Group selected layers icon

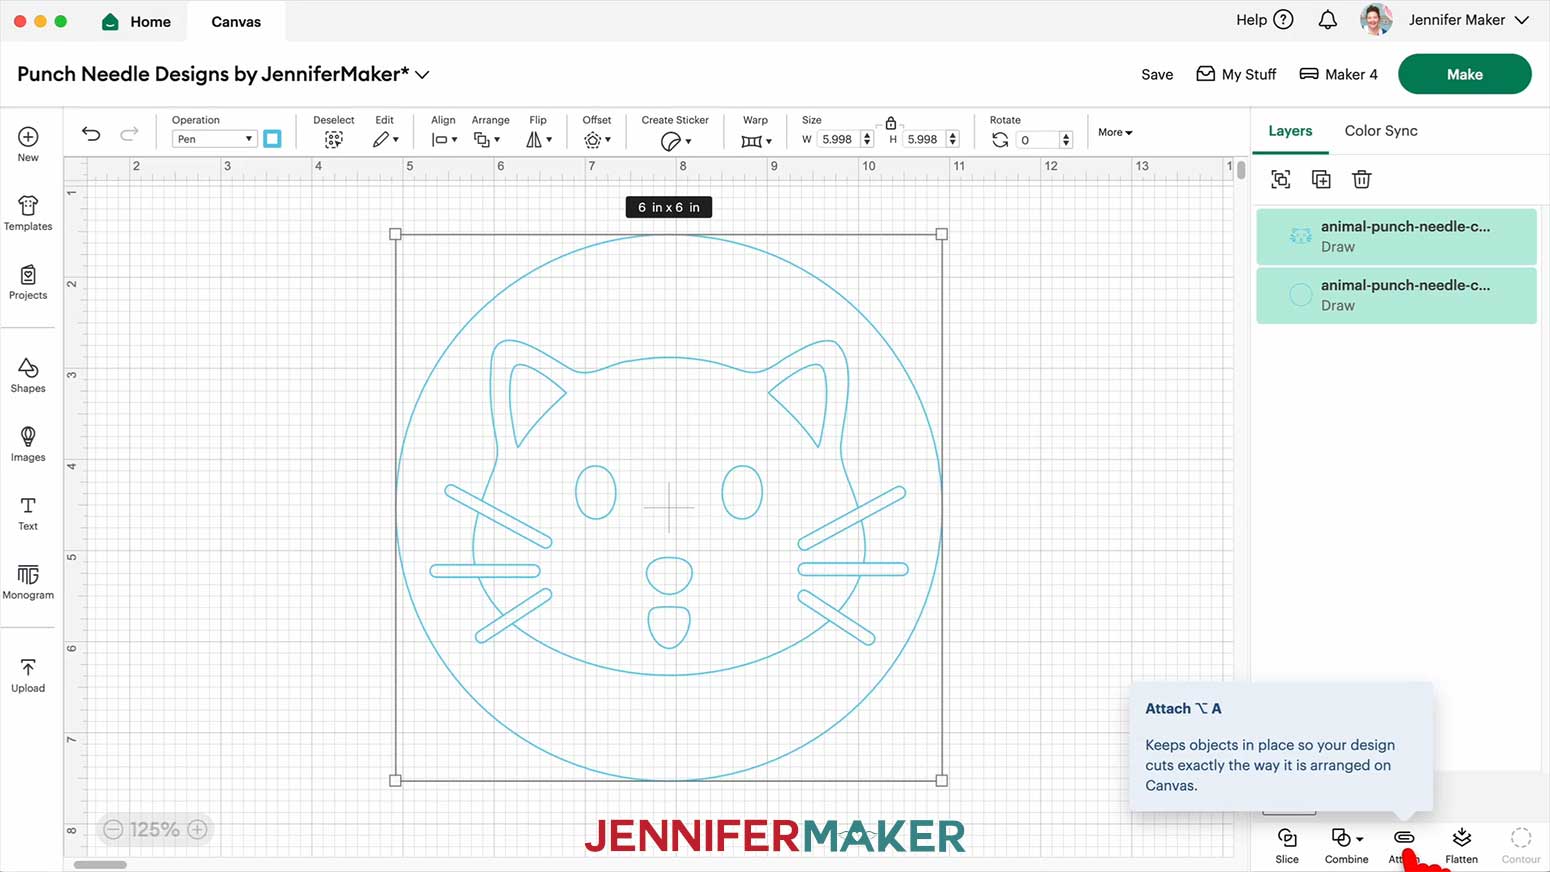pyautogui.click(x=1280, y=179)
